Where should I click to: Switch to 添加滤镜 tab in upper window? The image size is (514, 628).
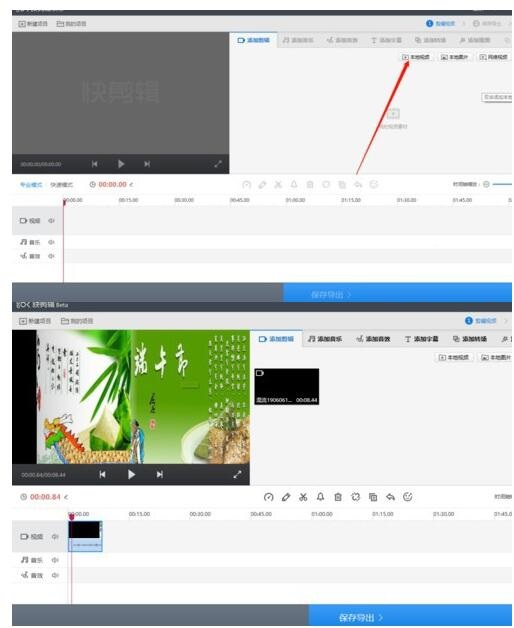475,40
